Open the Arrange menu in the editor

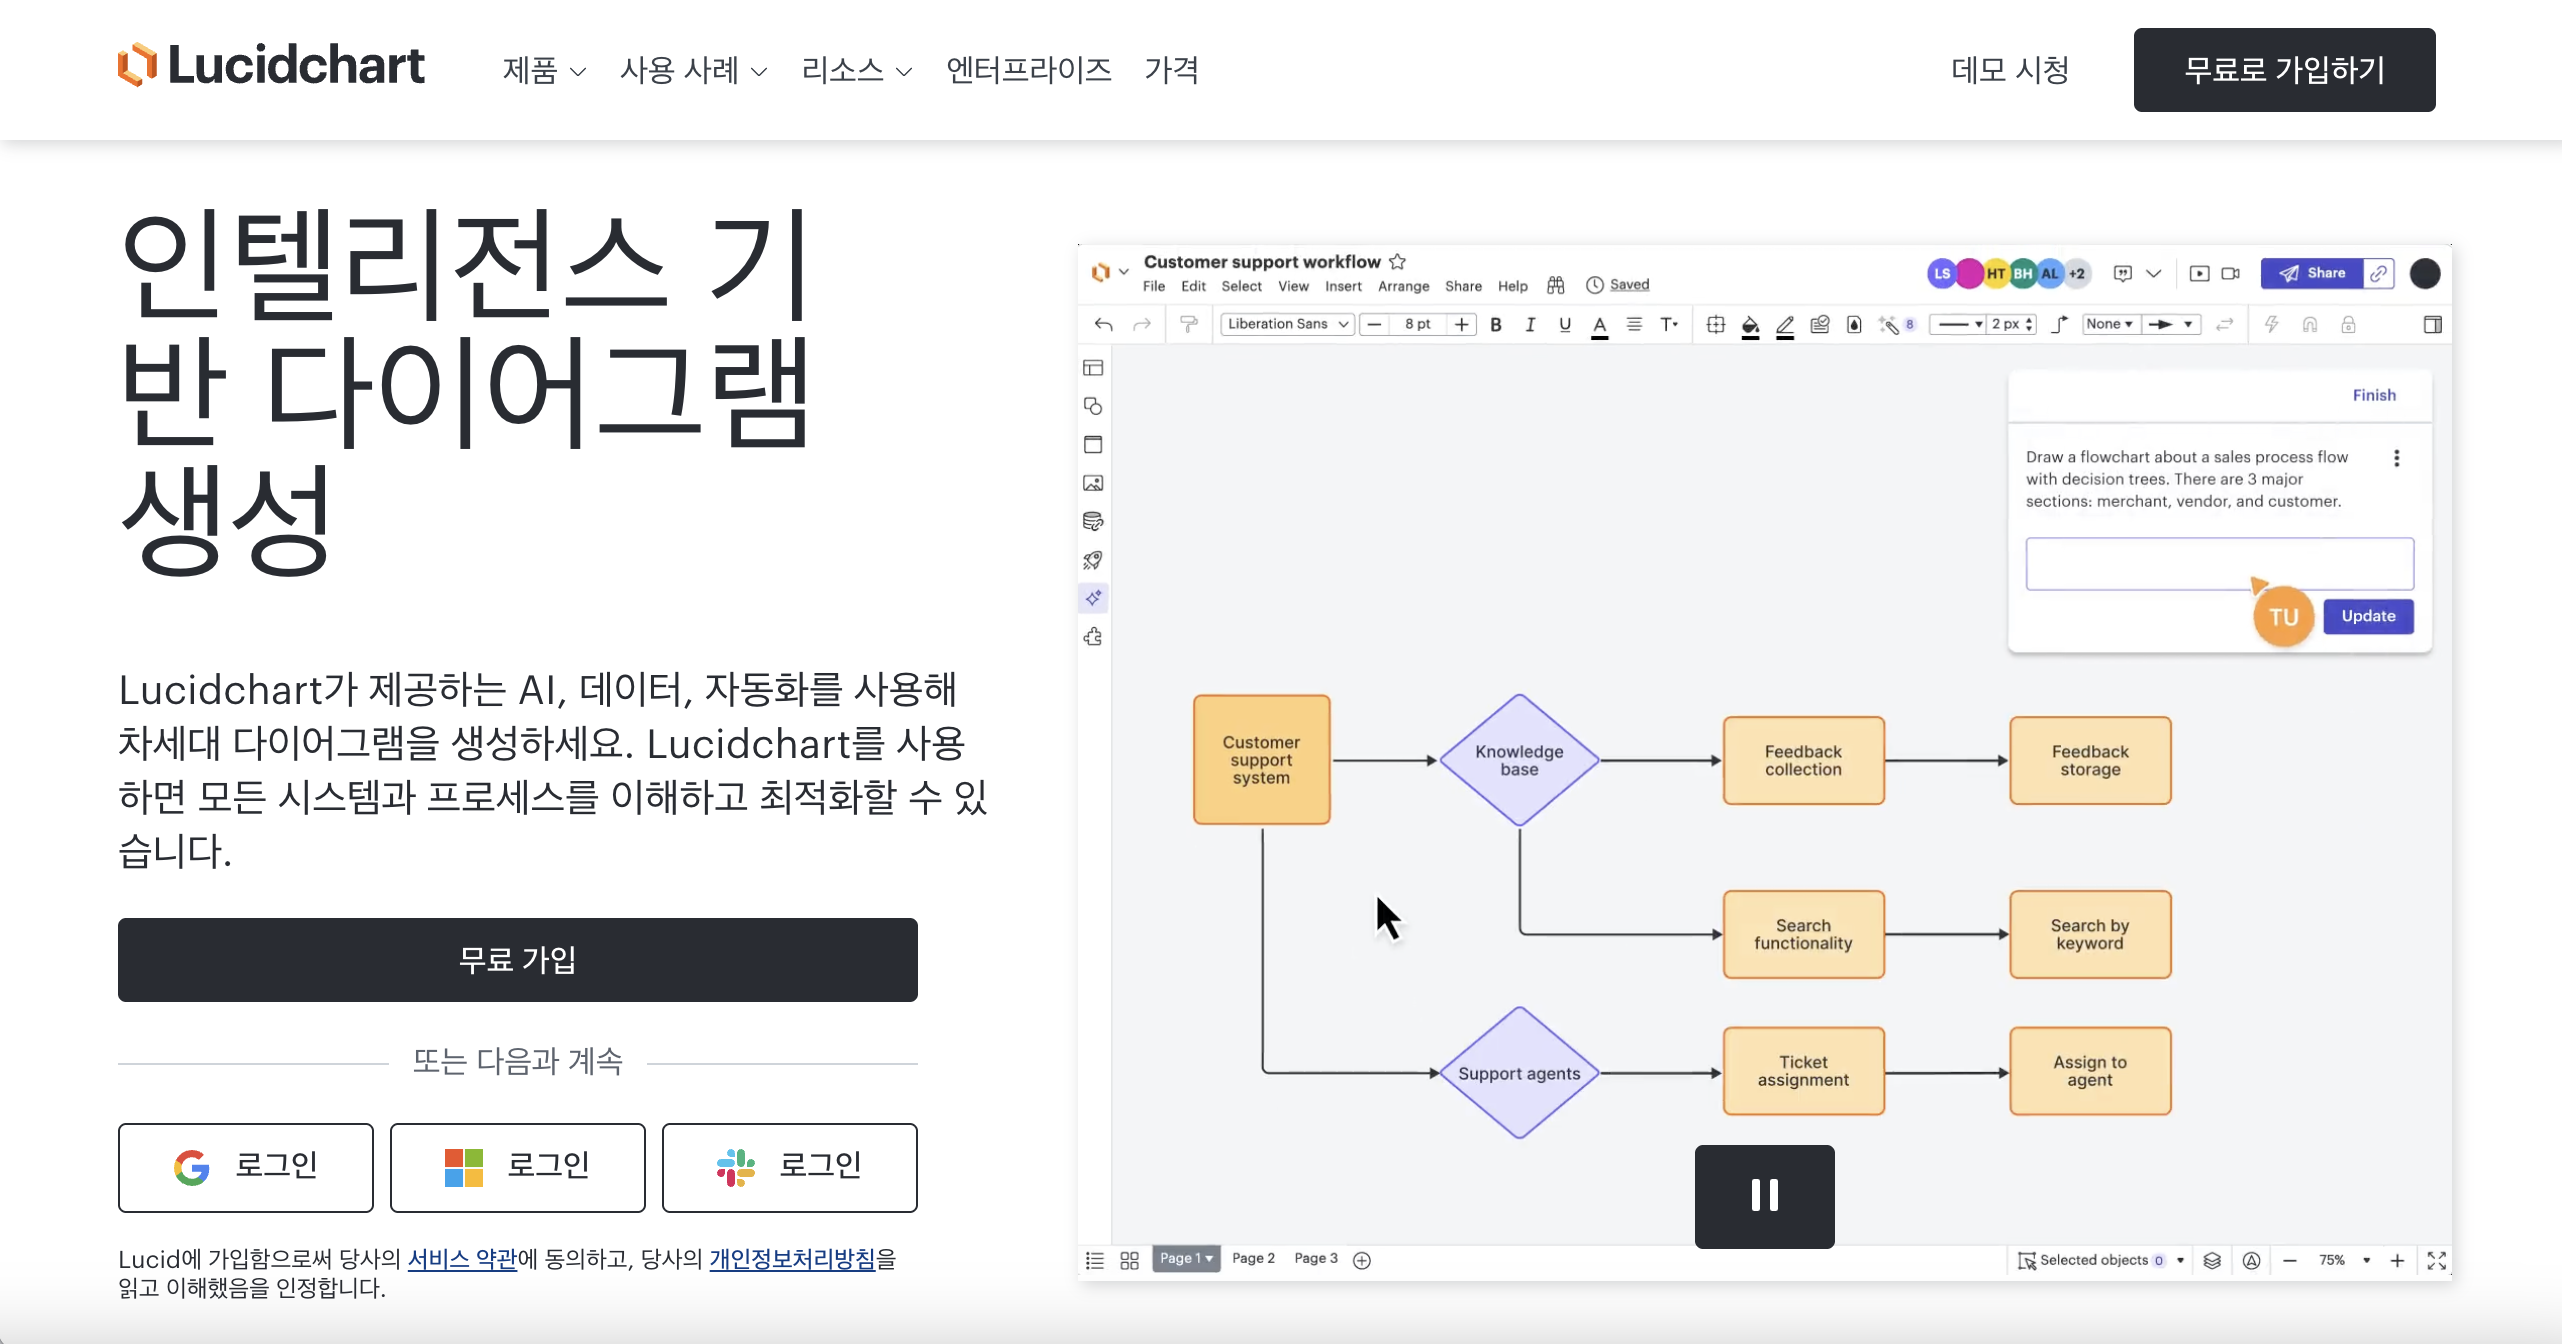coord(1403,286)
